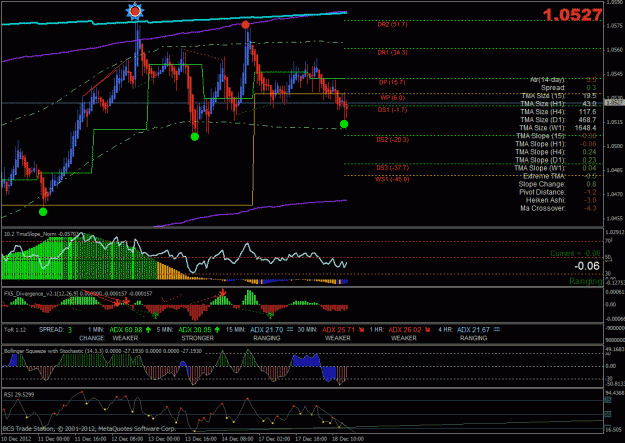Click the large red down arrow in FX5 Divergence
Image resolution: width=625 pixels, height=443 pixels.
(222, 293)
